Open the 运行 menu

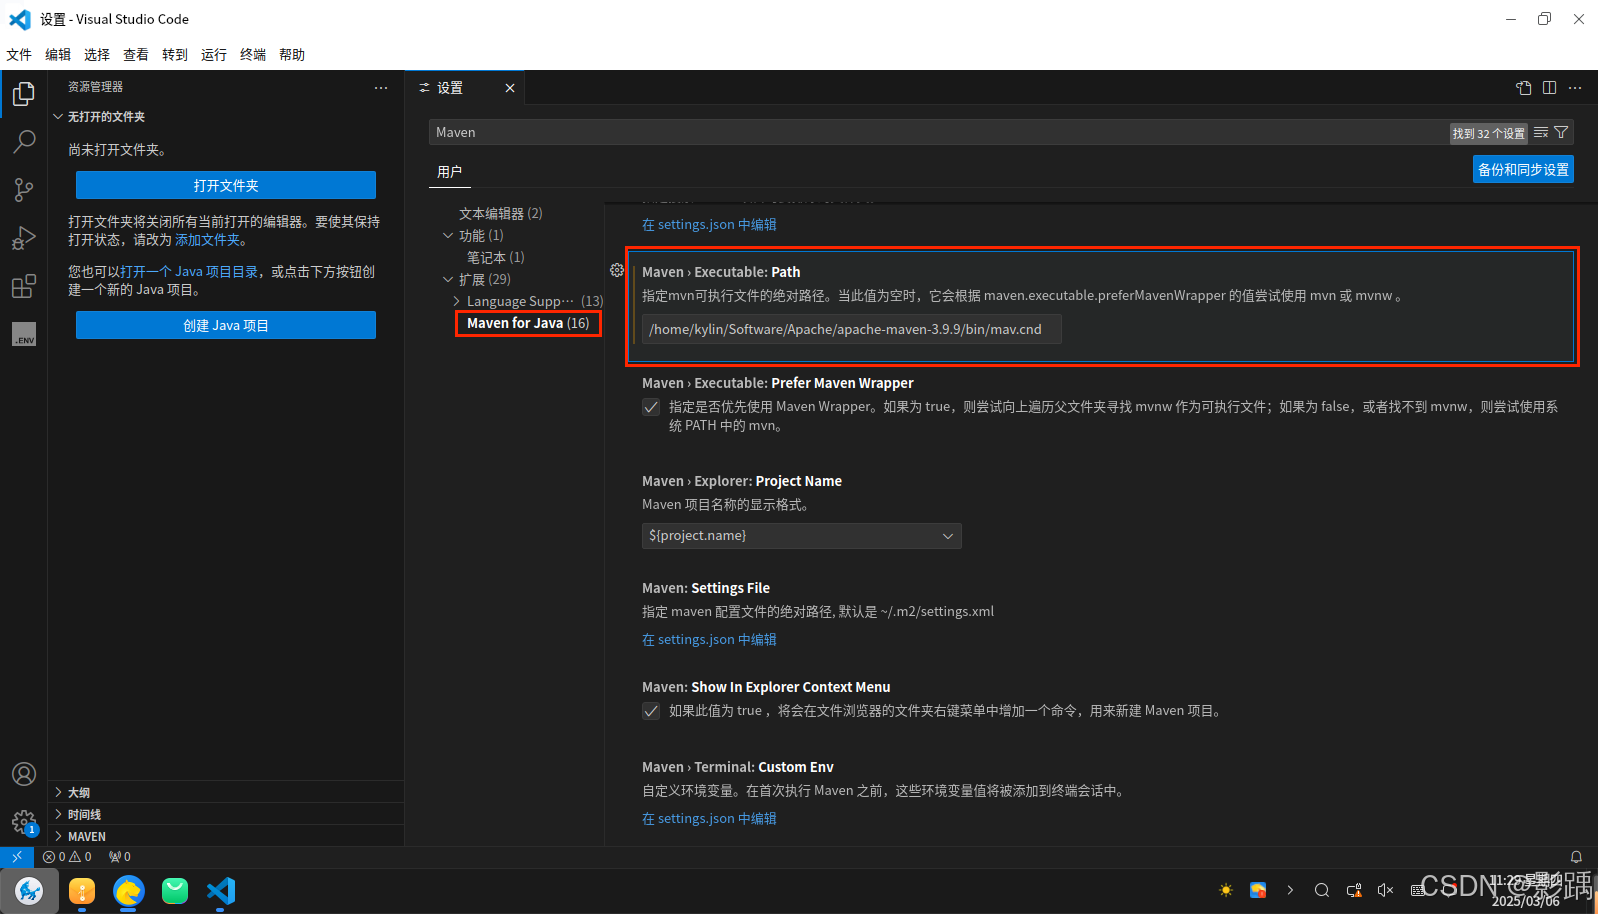[214, 55]
